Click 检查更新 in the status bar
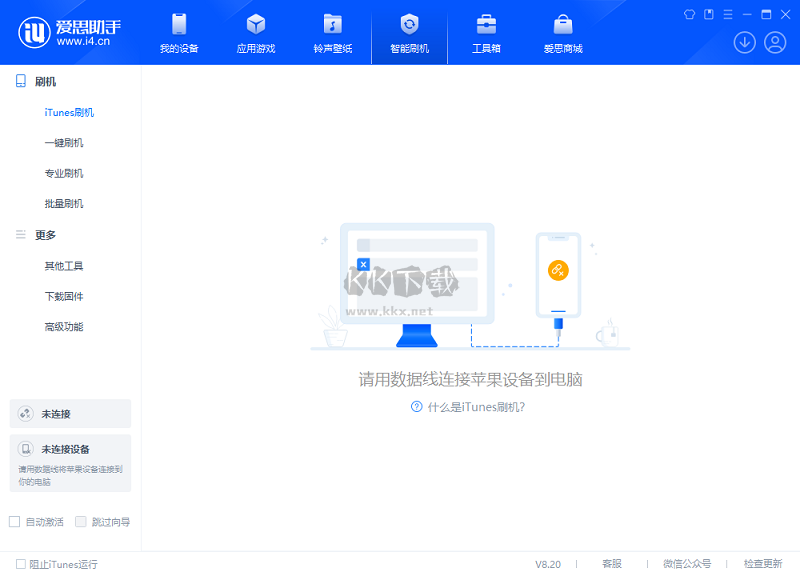Viewport: 800px width, 576px height. [763, 564]
